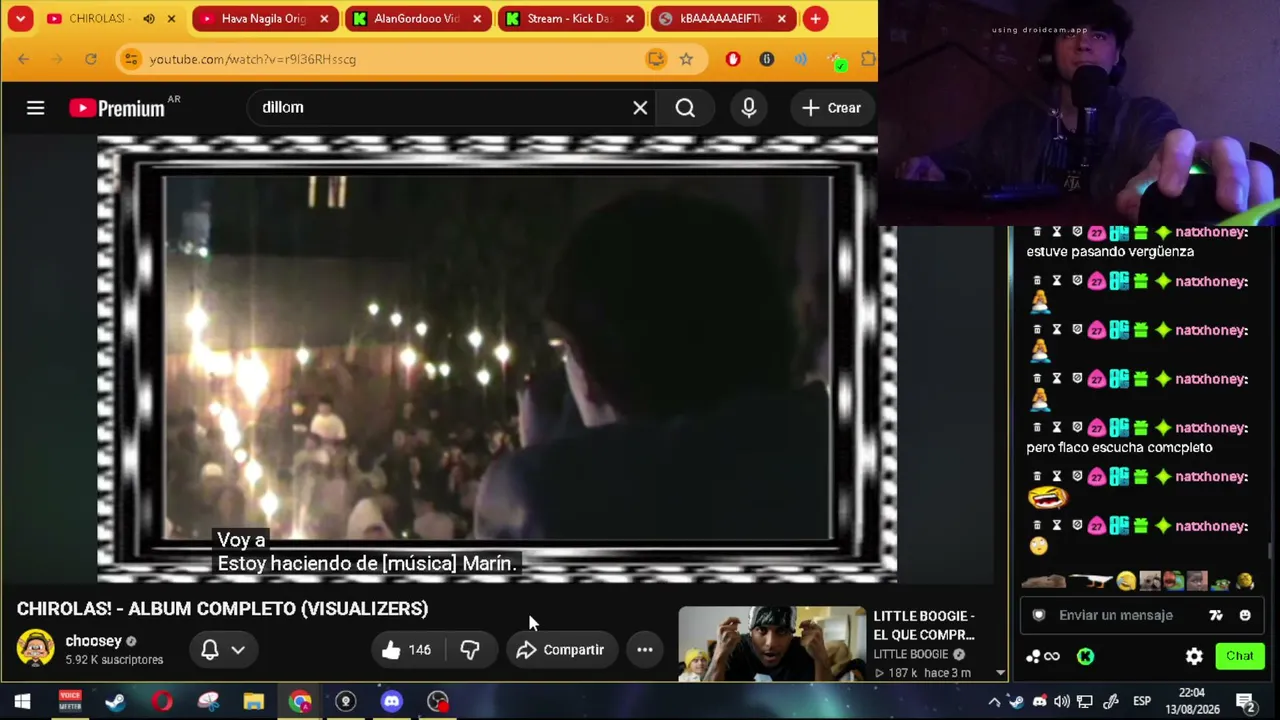The height and width of the screenshot is (720, 1280).
Task: Open the YouTube guide hamburger menu
Action: pyautogui.click(x=35, y=108)
